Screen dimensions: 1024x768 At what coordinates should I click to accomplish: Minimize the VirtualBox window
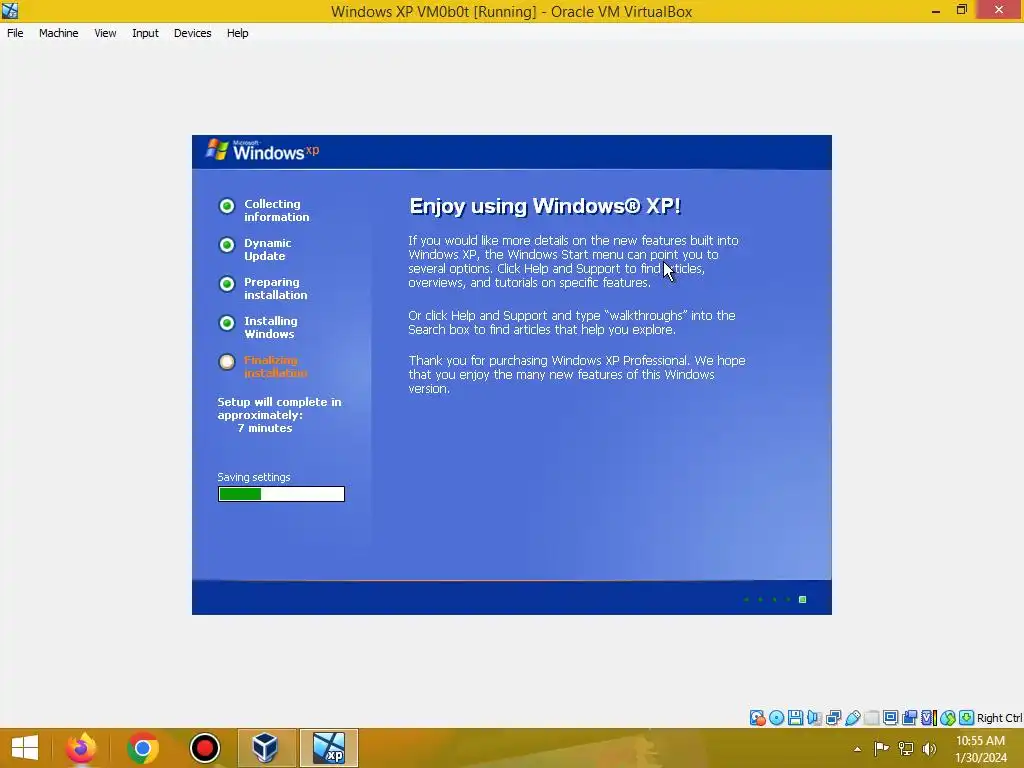[936, 10]
